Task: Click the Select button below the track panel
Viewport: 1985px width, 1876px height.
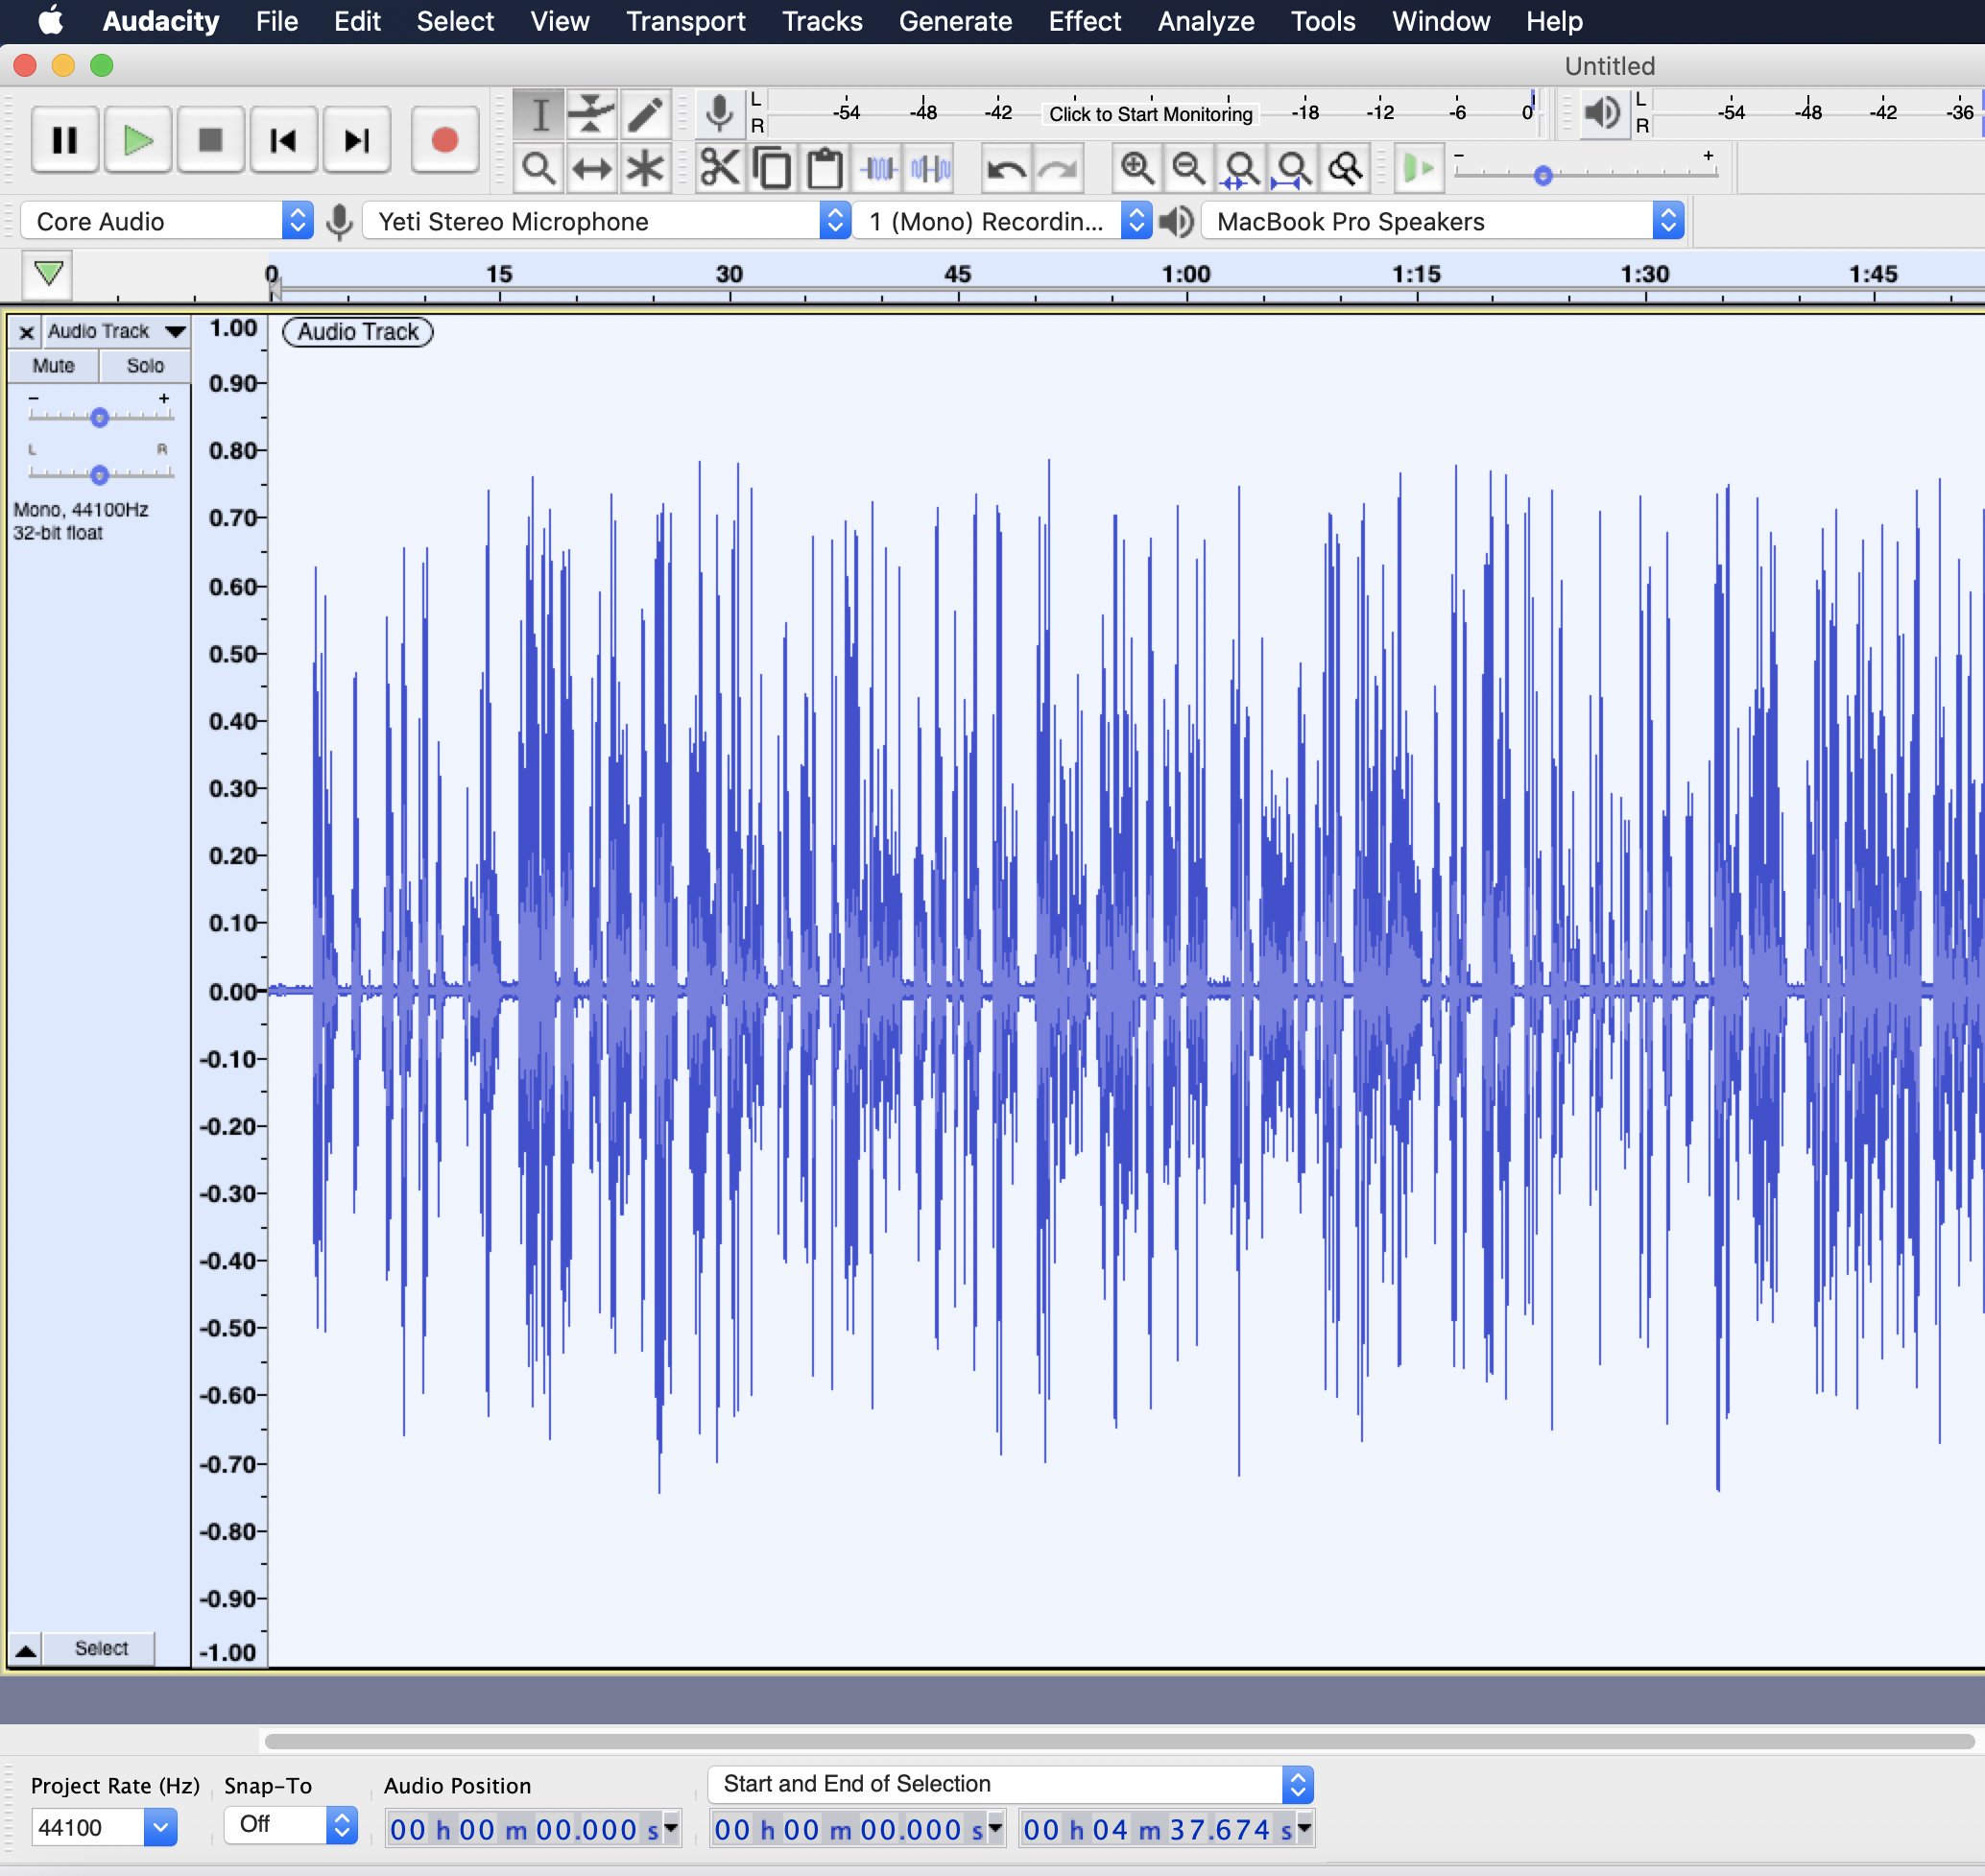Action: [x=98, y=1648]
